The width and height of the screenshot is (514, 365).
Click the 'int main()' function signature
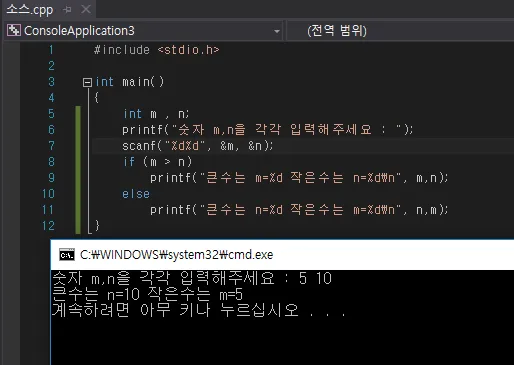(x=130, y=82)
